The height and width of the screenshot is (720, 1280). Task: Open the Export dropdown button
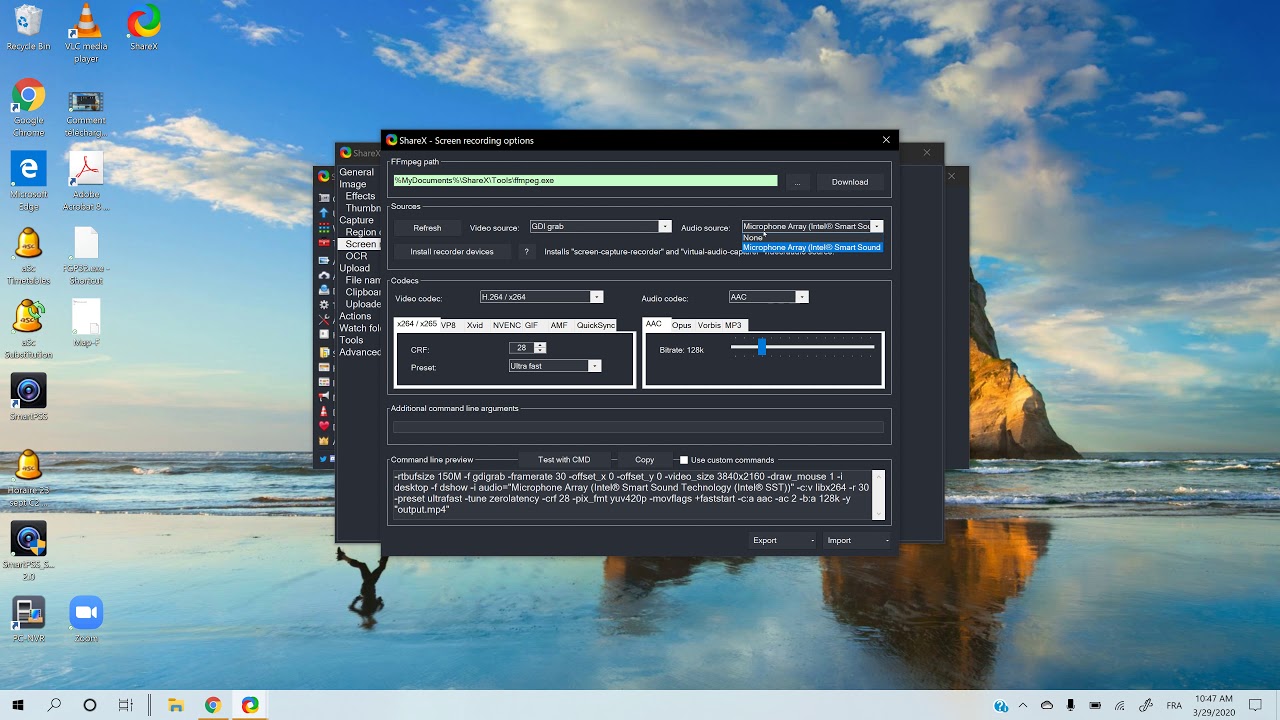click(x=783, y=540)
